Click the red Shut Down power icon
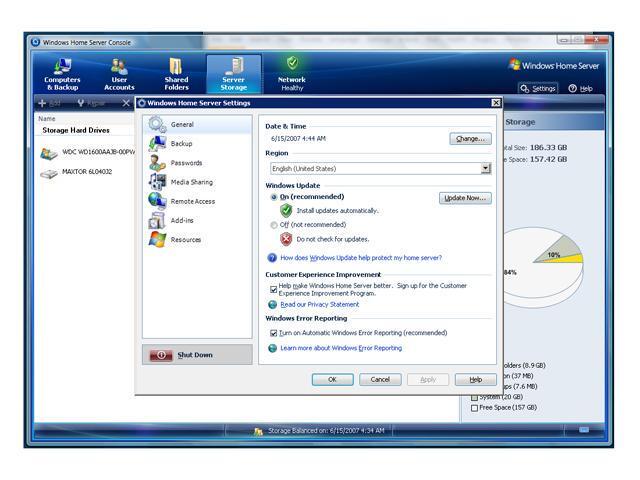The height and width of the screenshot is (480, 640). 161,355
